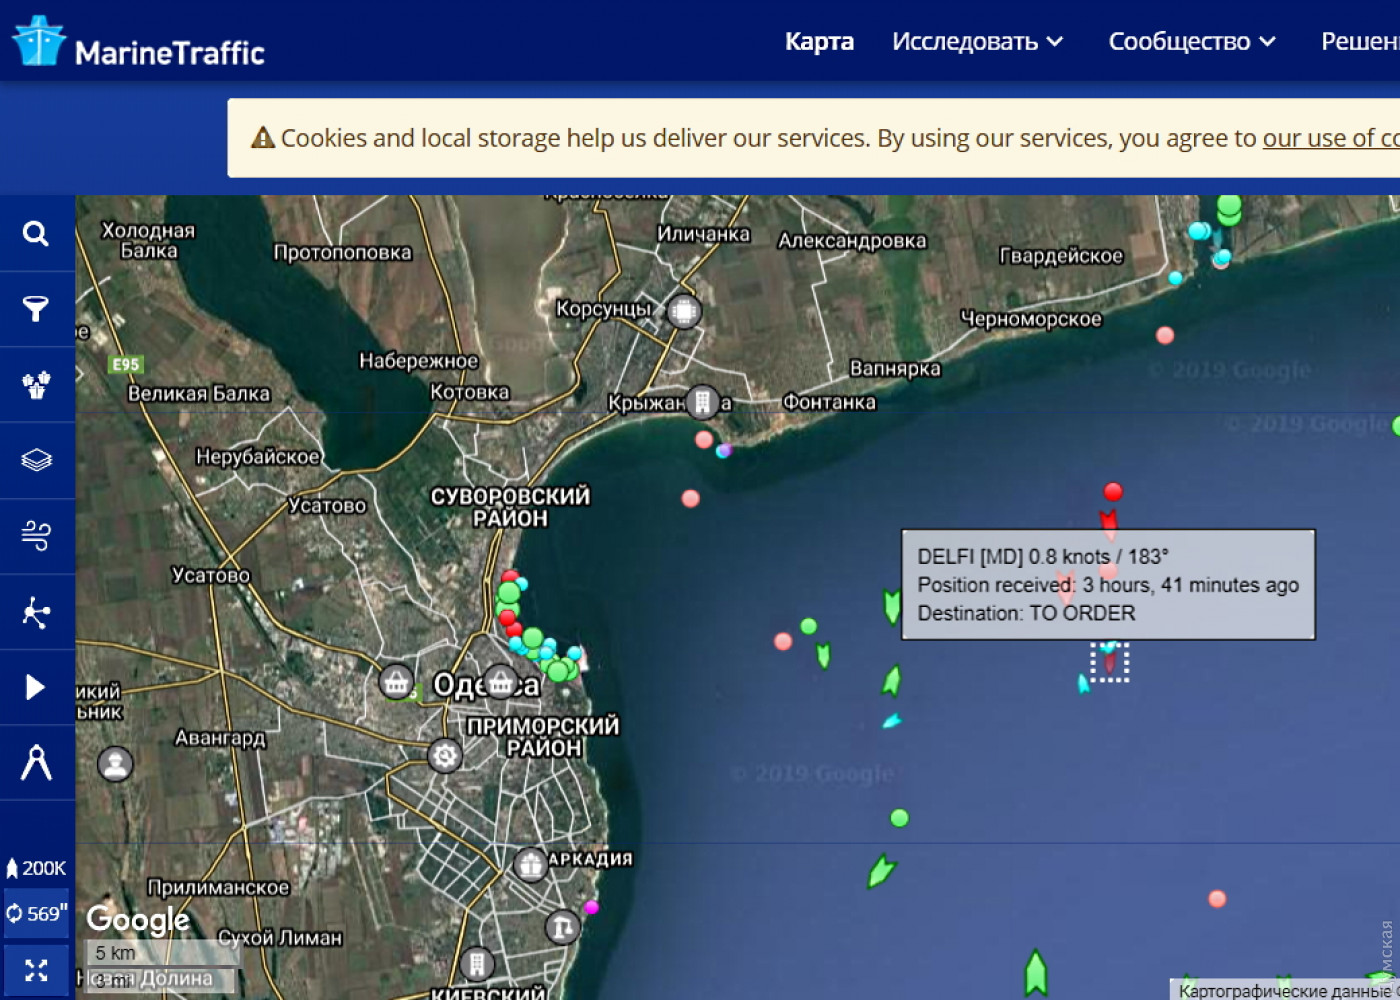Expand the Сообщество dropdown menu
This screenshot has height=1000, width=1400.
click(x=1191, y=42)
